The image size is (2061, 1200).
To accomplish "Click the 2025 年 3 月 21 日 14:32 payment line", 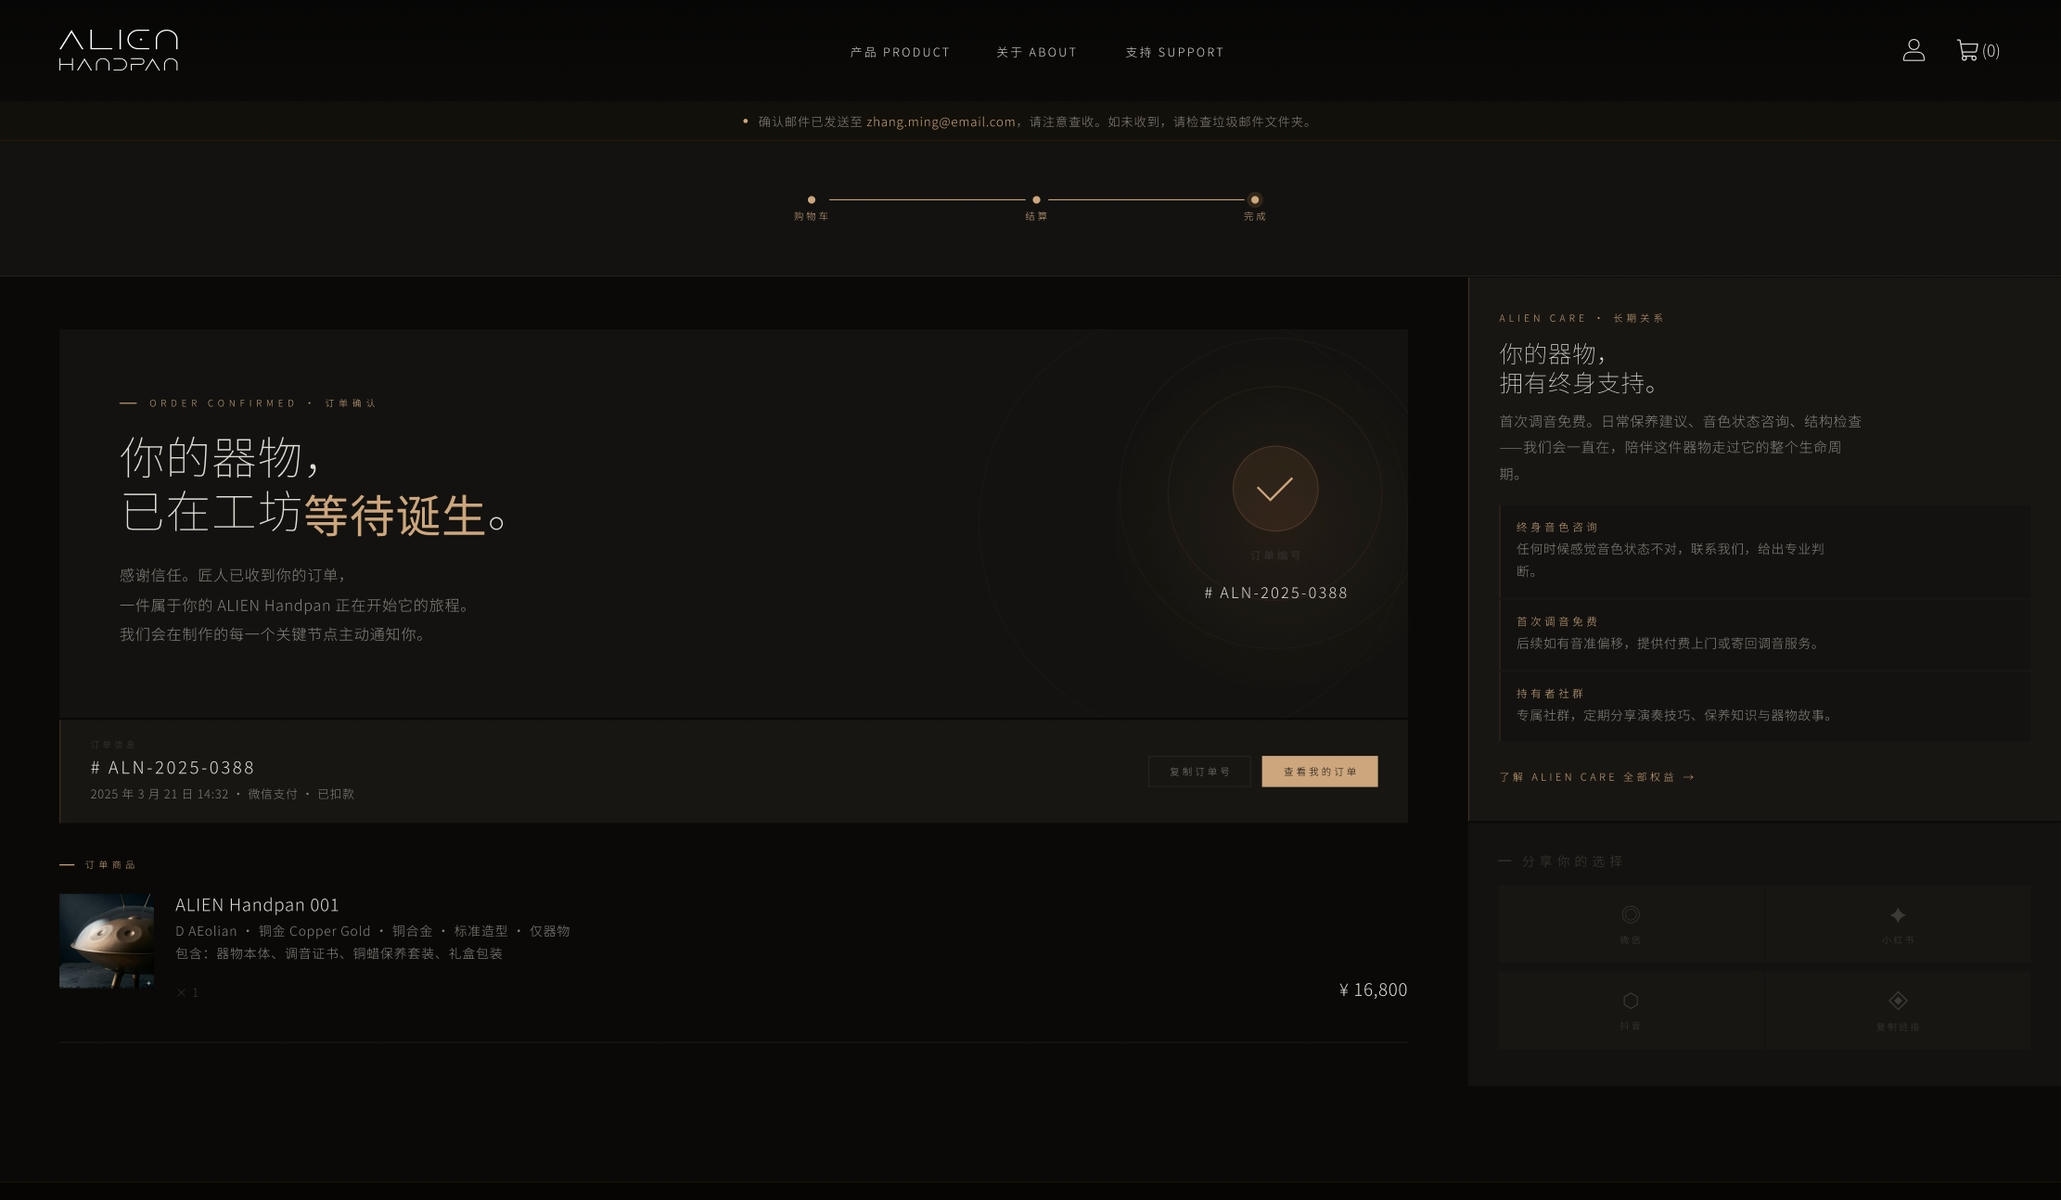I will (222, 794).
